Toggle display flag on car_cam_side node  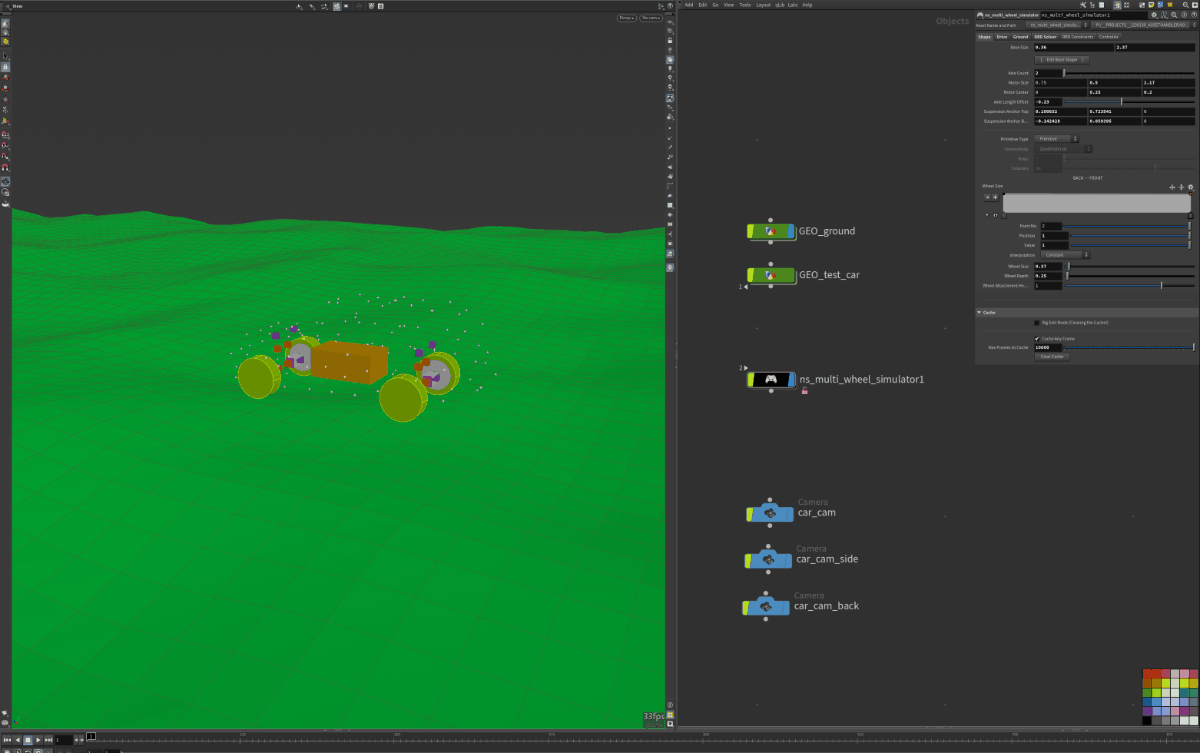click(789, 560)
